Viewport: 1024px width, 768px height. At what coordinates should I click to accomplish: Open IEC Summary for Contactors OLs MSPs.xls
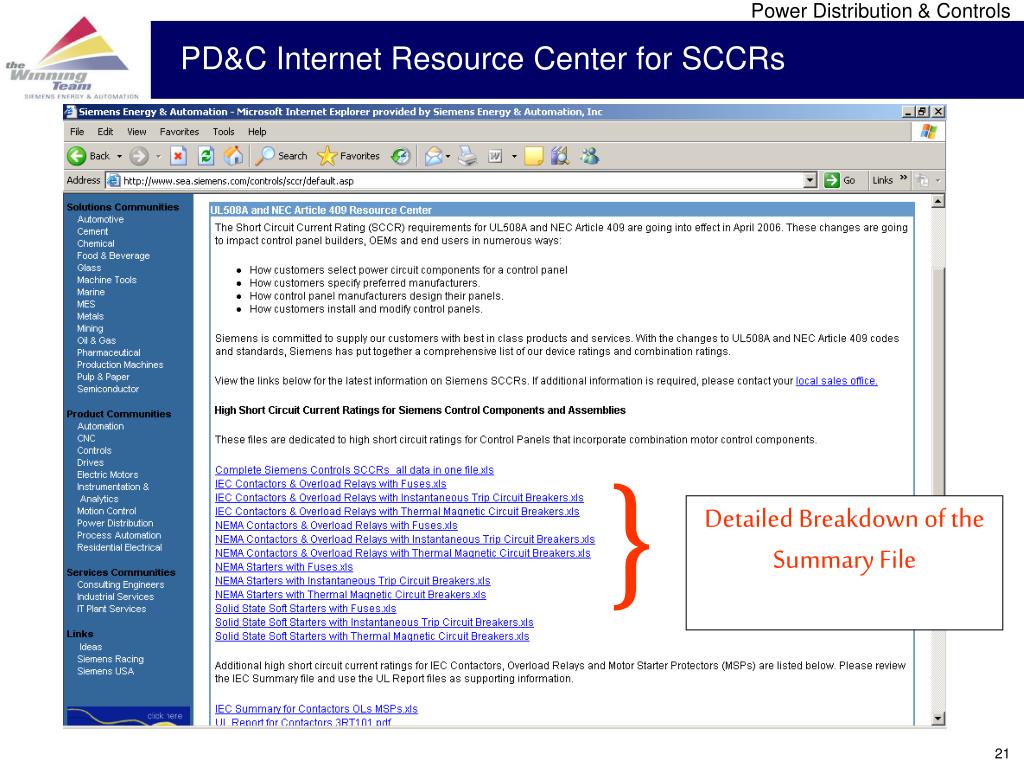tap(316, 709)
